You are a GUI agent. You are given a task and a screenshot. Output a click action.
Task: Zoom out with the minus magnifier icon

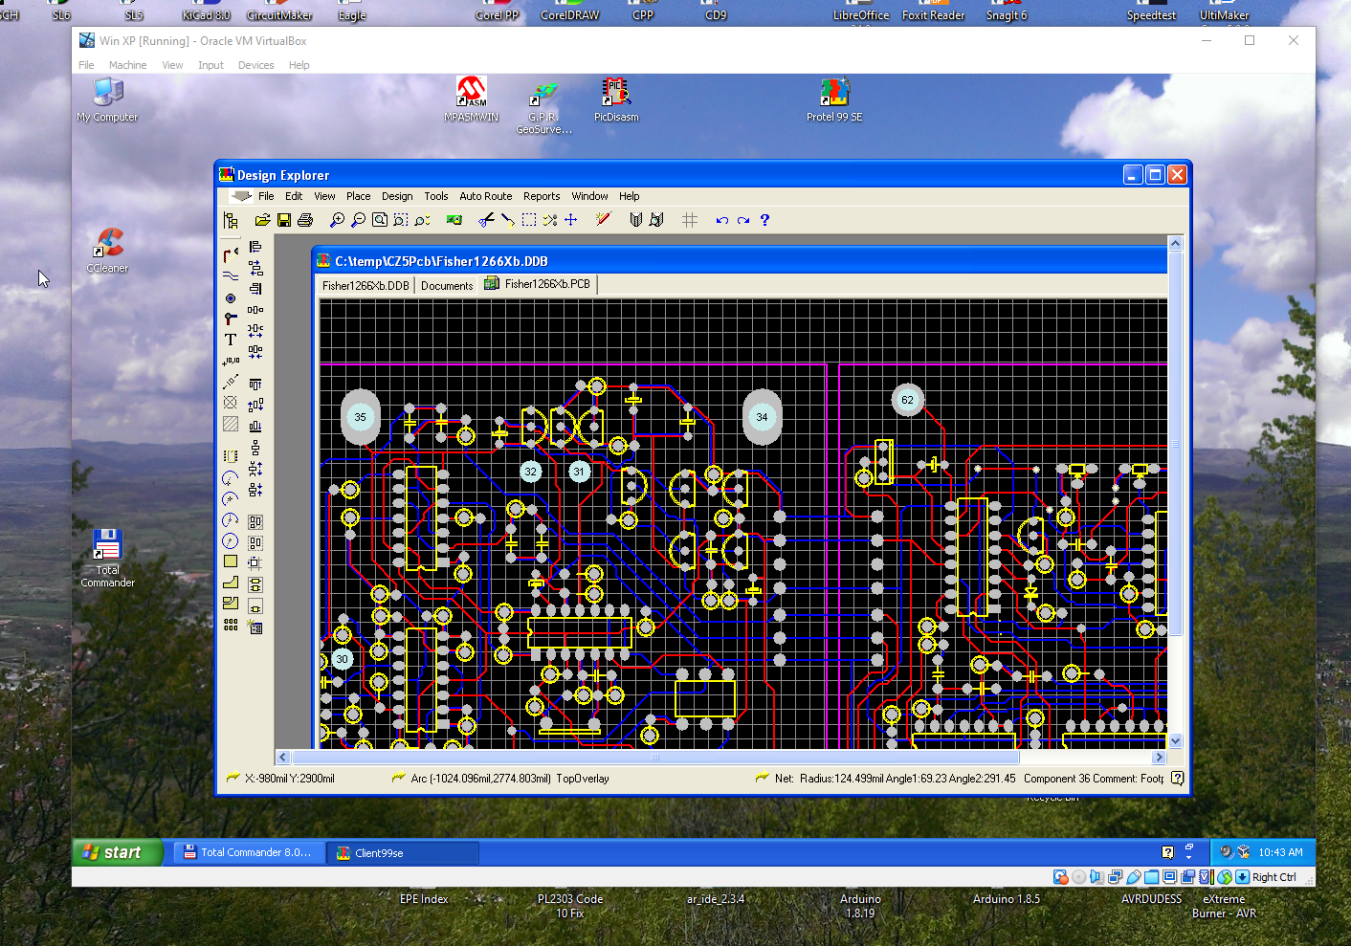tap(358, 220)
